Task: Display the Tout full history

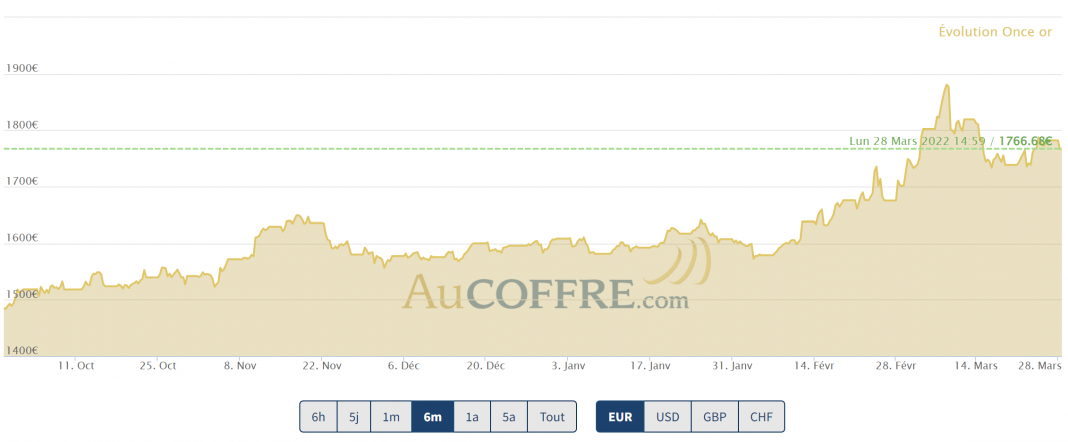Action: 552,417
